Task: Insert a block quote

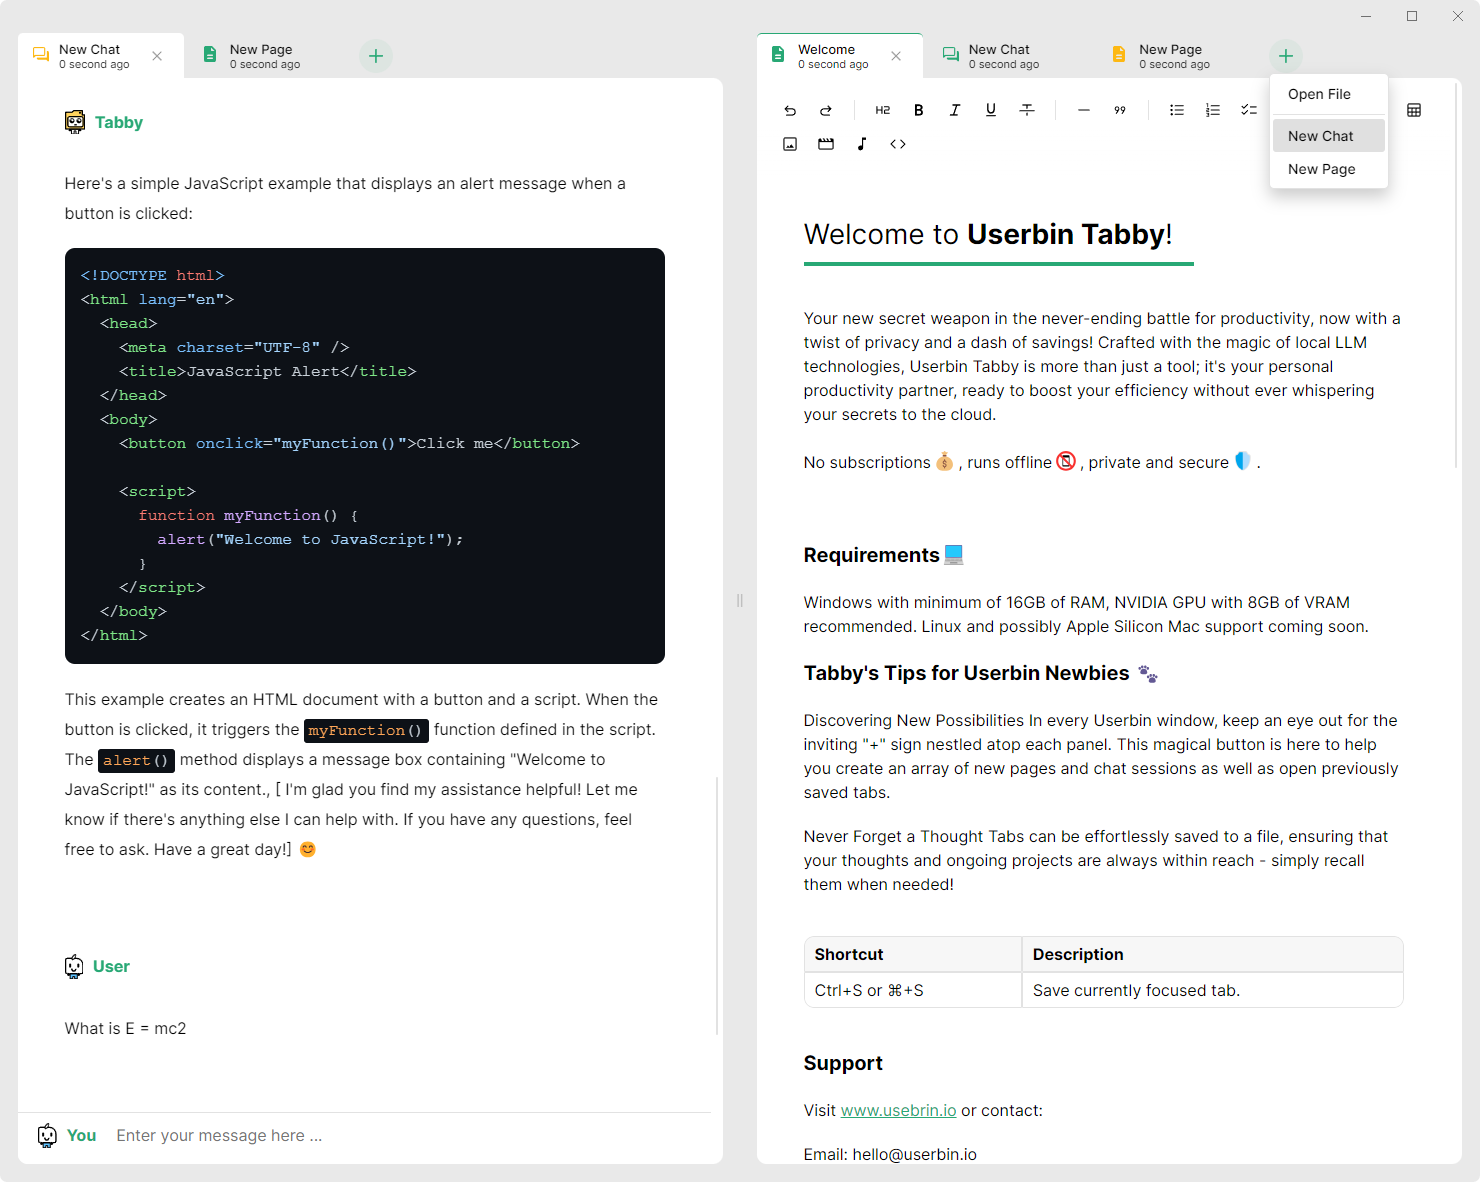Action: pyautogui.click(x=1120, y=110)
